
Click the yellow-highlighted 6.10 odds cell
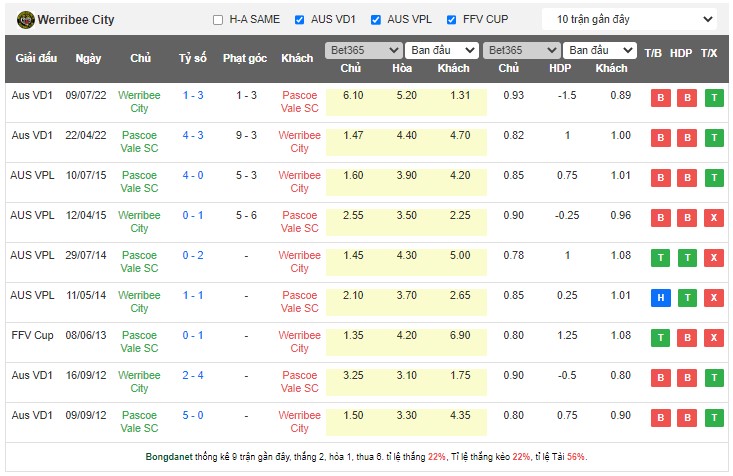(352, 95)
